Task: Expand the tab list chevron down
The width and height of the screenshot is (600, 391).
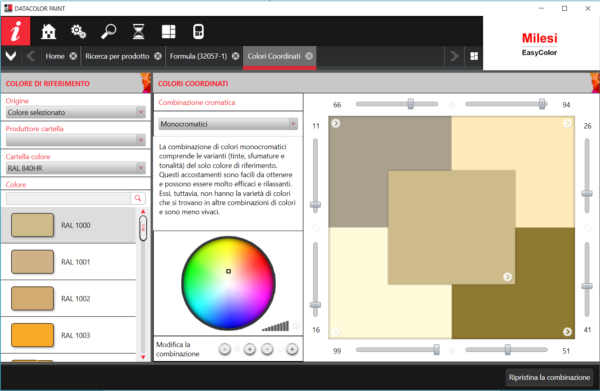Action: (x=11, y=56)
